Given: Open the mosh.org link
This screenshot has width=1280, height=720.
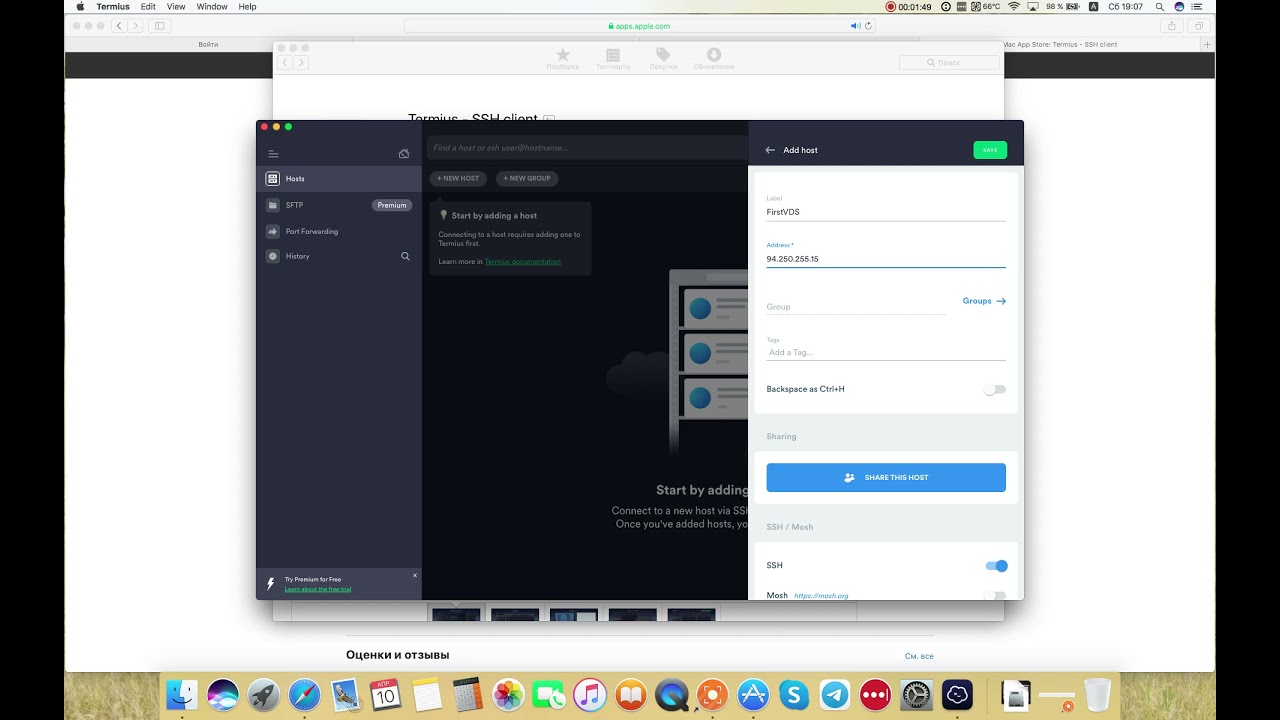Looking at the screenshot, I should tap(821, 596).
